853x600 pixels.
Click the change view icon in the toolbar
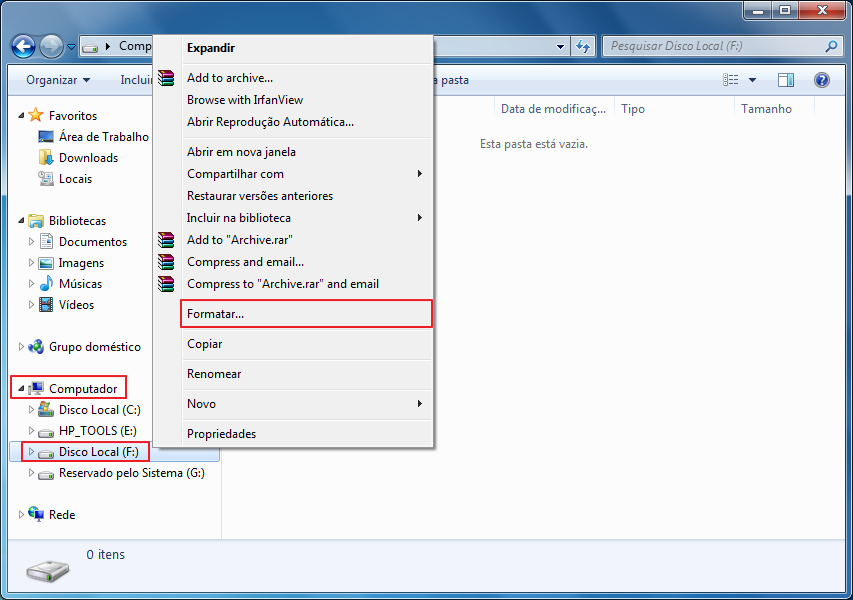pos(731,80)
